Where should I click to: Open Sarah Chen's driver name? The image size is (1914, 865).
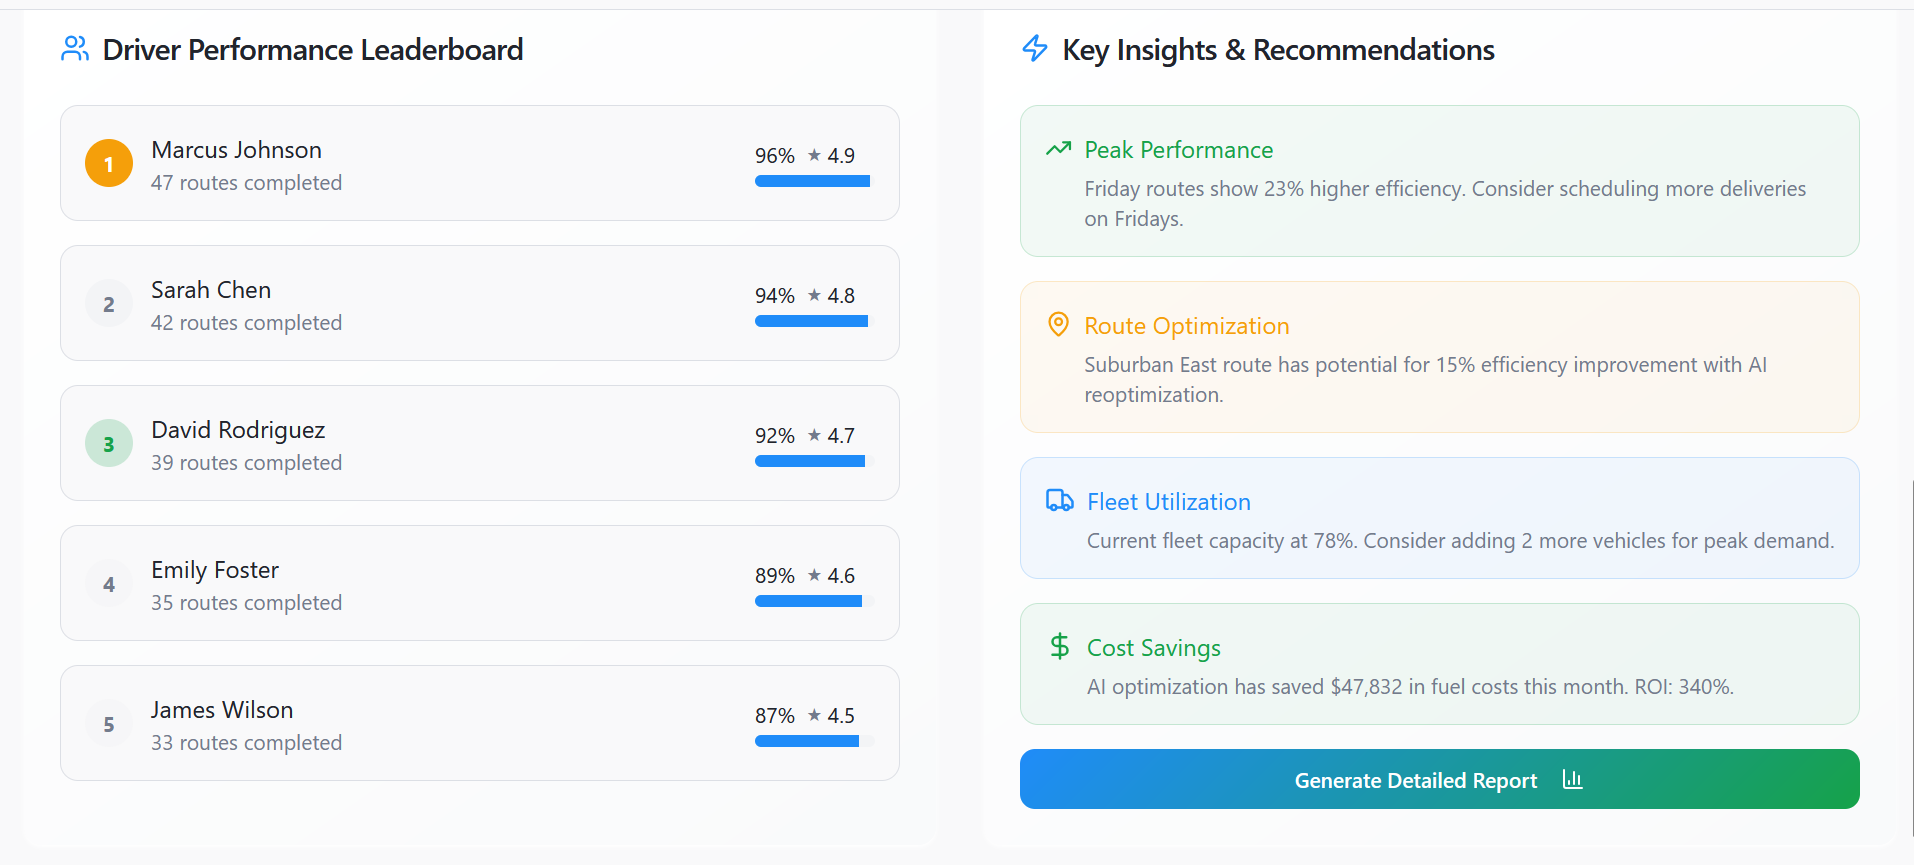click(211, 290)
